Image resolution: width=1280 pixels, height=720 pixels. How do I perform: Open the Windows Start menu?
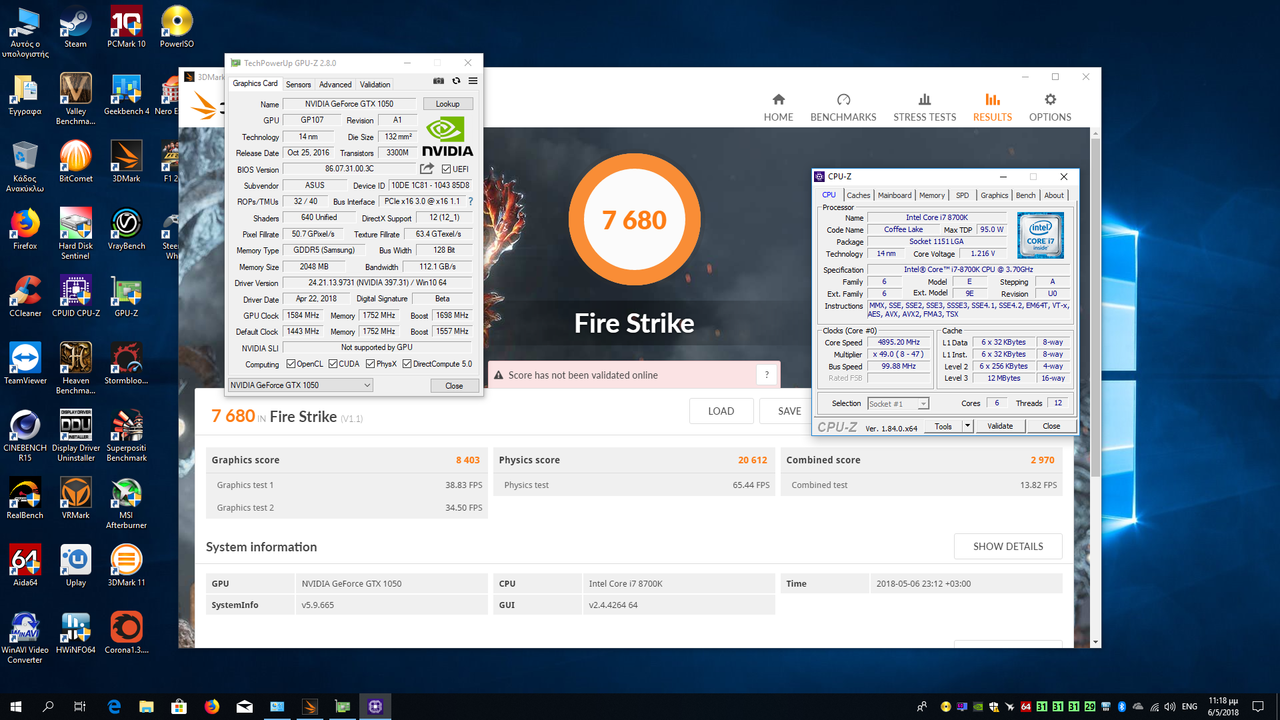pyautogui.click(x=16, y=706)
